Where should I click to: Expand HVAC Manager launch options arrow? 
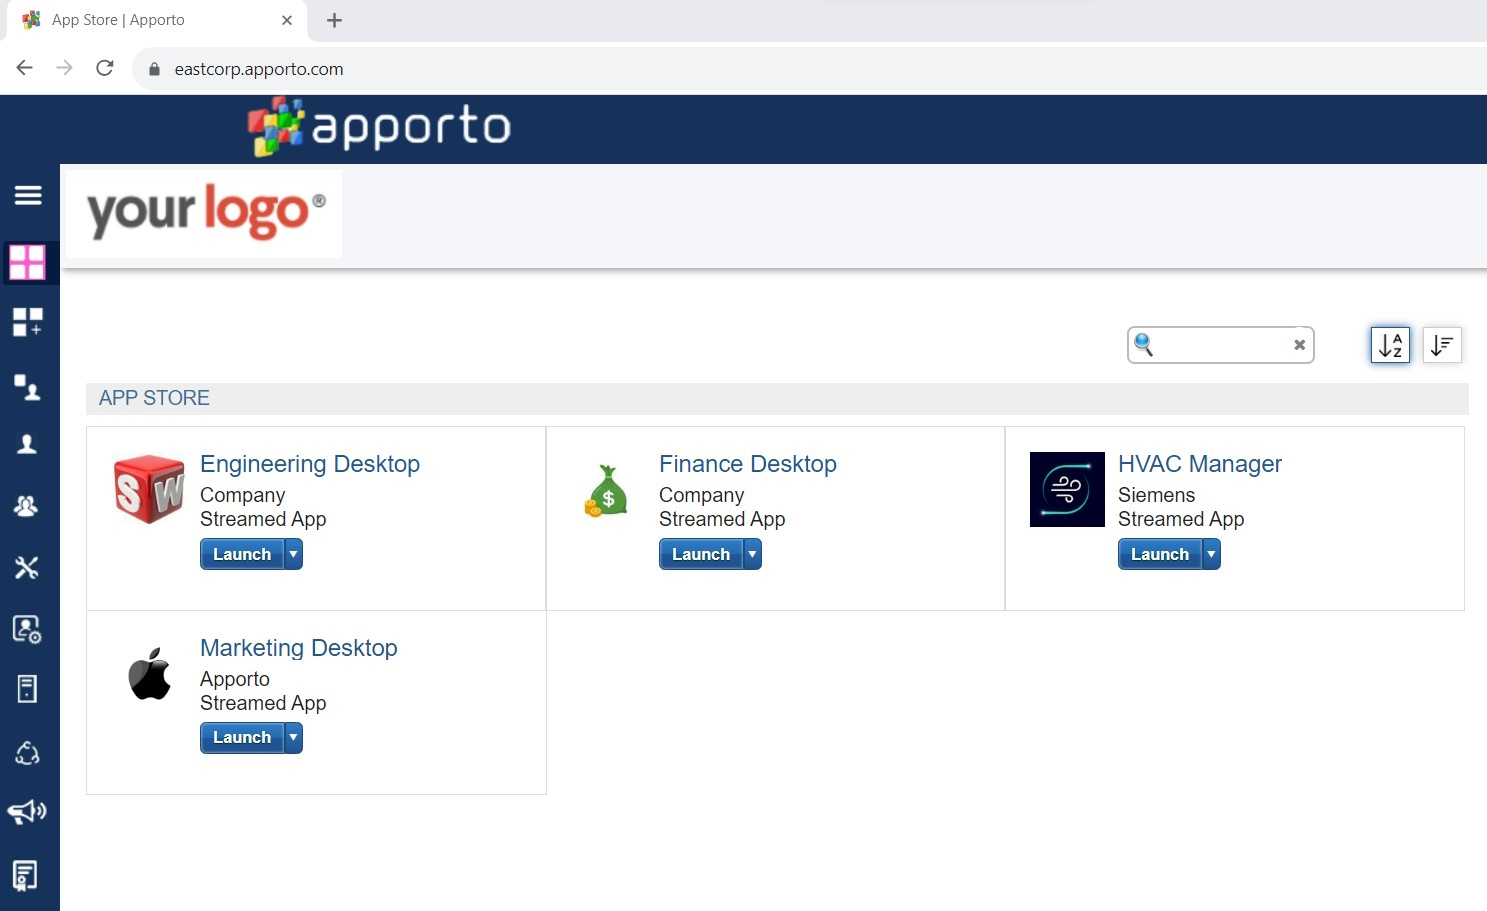click(x=1212, y=554)
